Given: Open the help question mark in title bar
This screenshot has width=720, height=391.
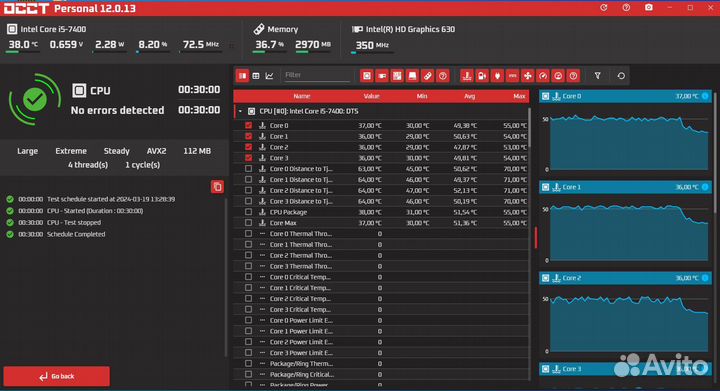Looking at the screenshot, I should click(626, 8).
